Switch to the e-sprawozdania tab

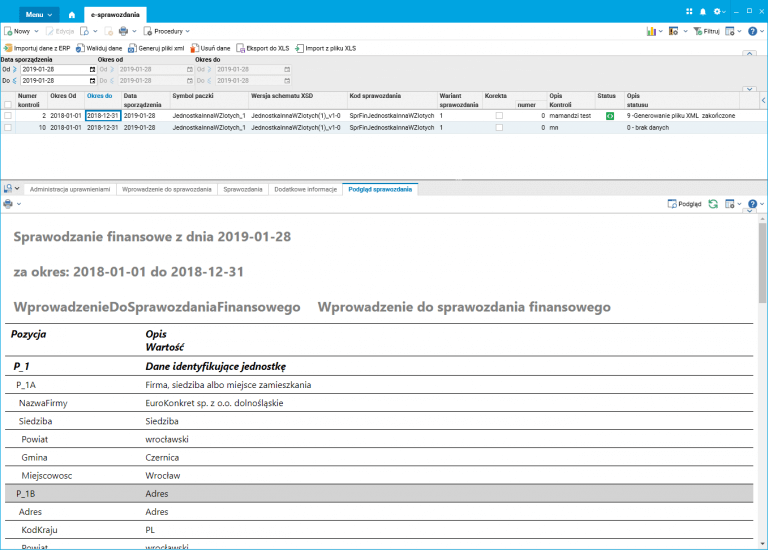(115, 15)
